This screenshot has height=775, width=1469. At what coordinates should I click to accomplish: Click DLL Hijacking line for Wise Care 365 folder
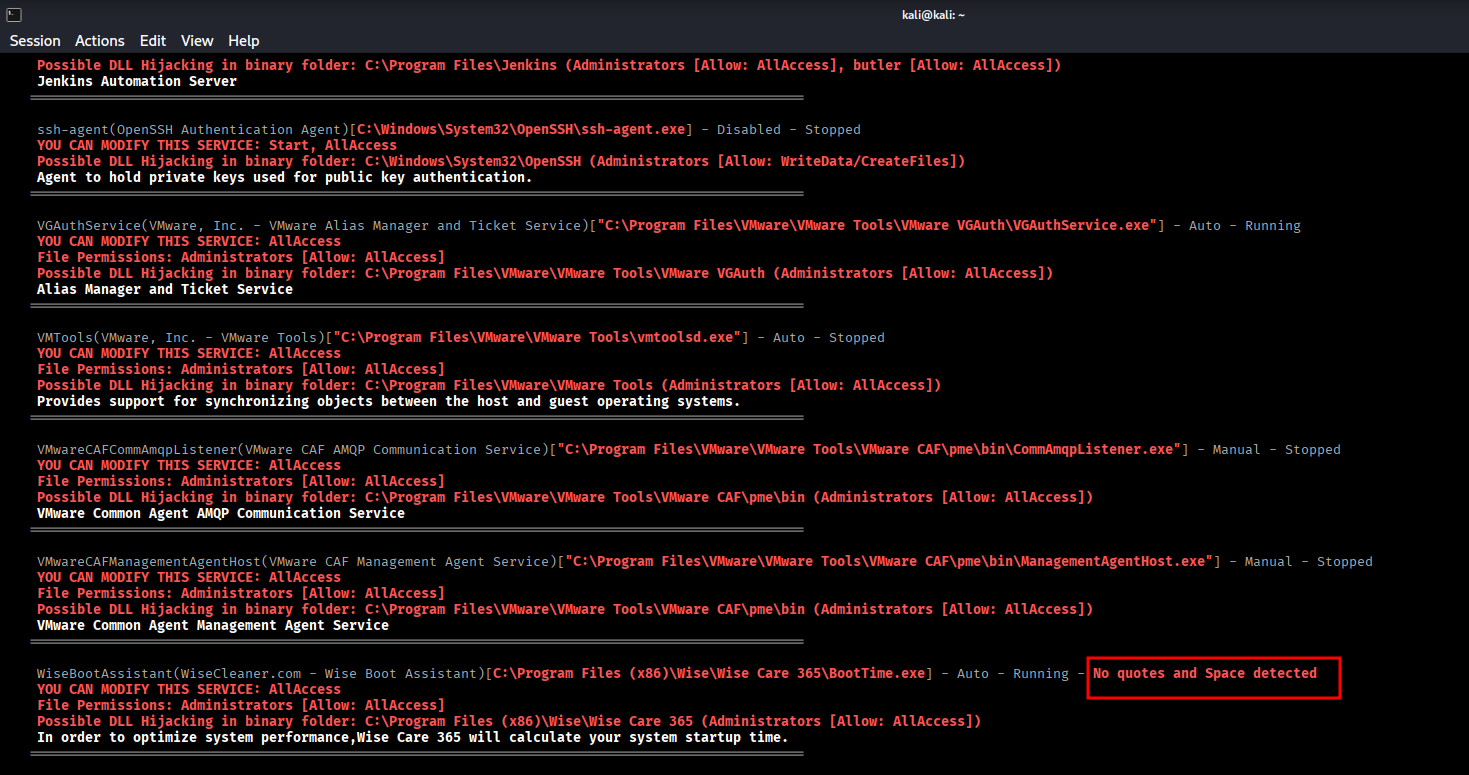click(x=509, y=721)
